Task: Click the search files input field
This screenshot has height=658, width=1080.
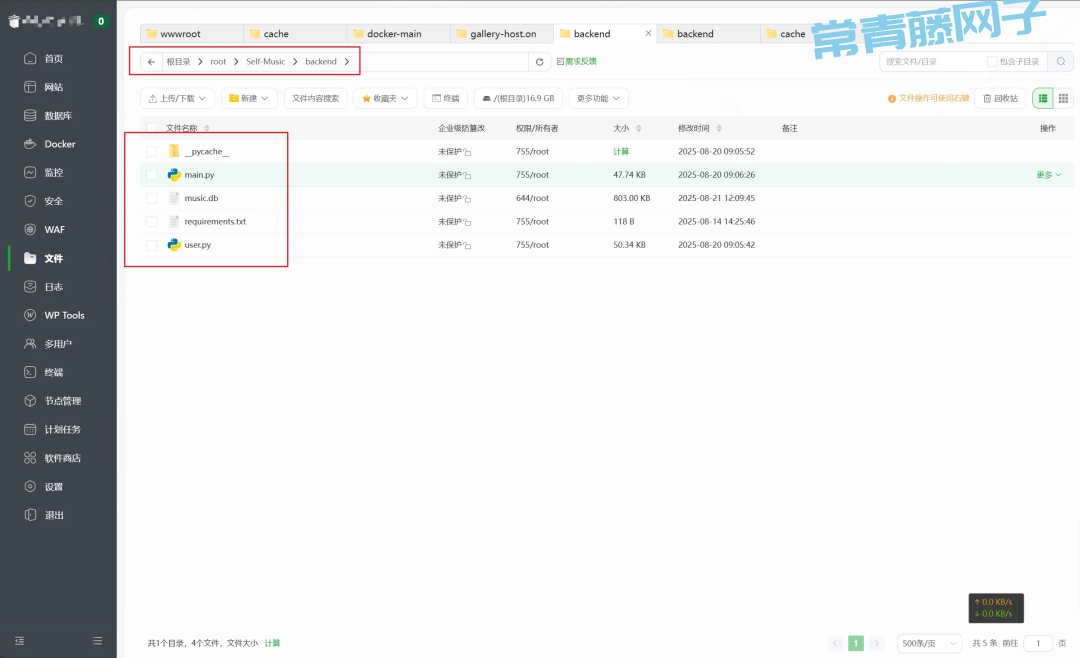Action: (x=930, y=62)
